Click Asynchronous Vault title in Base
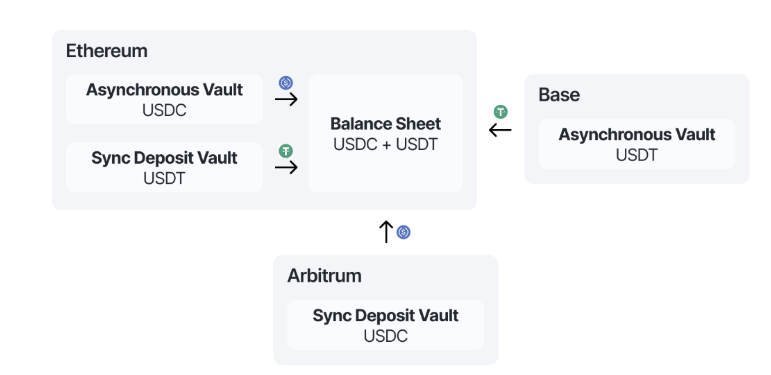 coord(637,135)
